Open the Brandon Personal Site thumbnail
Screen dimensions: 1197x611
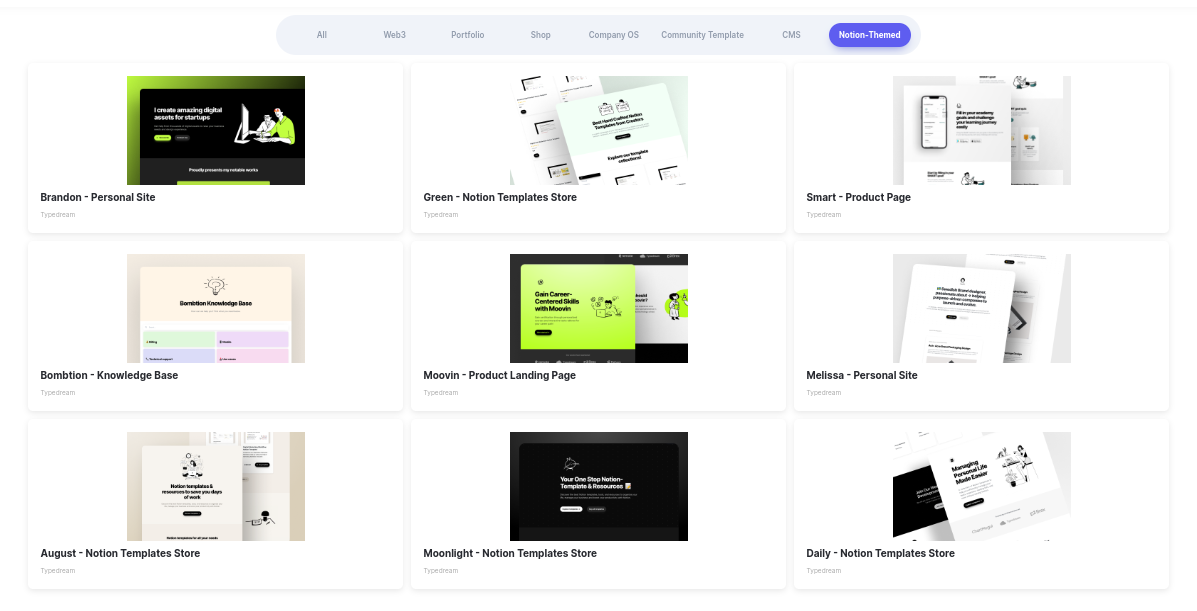point(215,131)
